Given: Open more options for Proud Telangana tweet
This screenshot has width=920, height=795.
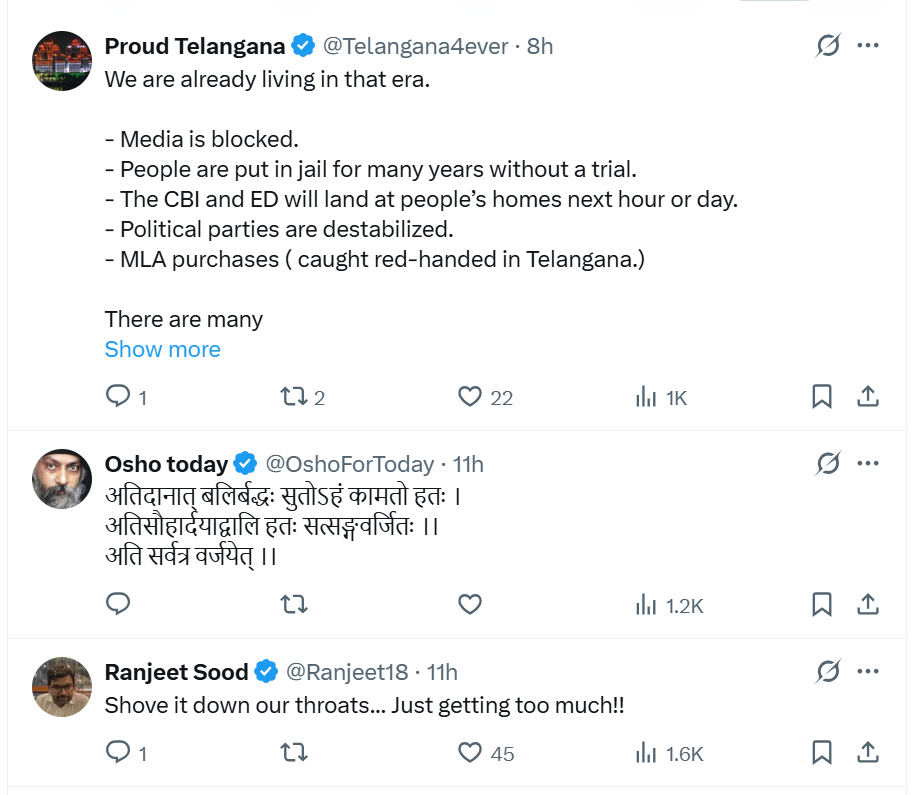Looking at the screenshot, I should coord(868,46).
